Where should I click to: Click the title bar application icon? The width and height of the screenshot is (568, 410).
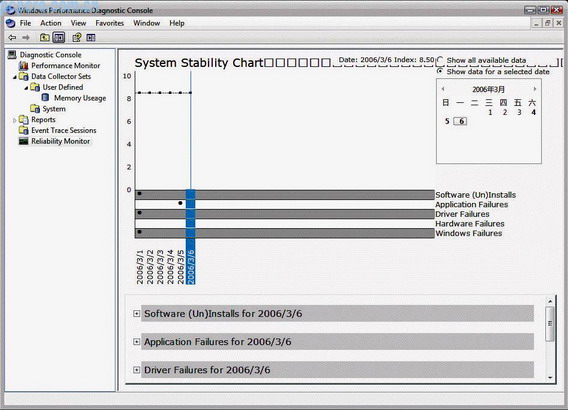pyautogui.click(x=11, y=10)
